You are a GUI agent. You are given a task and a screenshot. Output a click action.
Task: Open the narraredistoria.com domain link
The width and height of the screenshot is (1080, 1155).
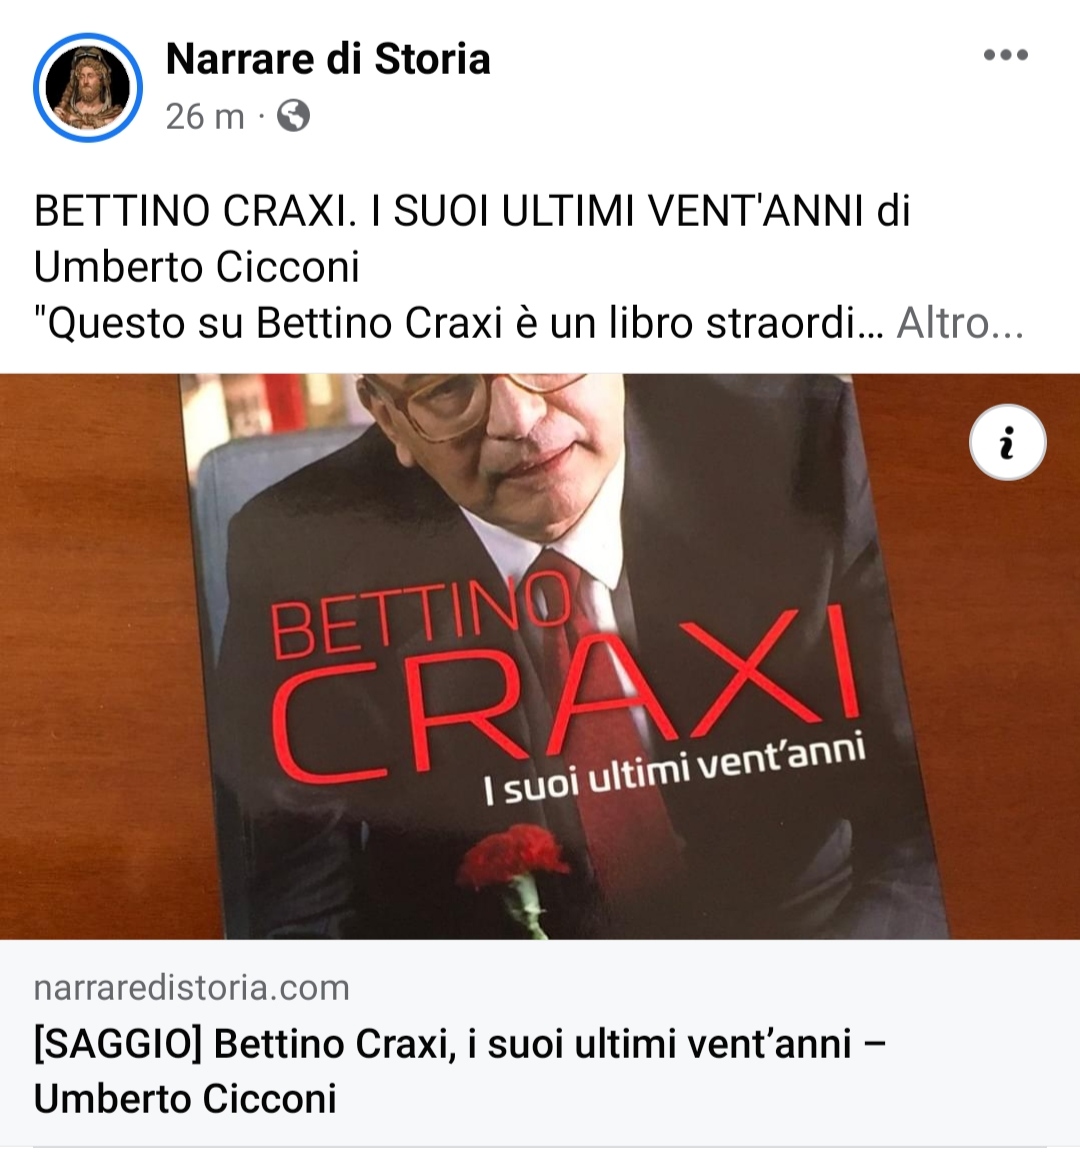(192, 988)
